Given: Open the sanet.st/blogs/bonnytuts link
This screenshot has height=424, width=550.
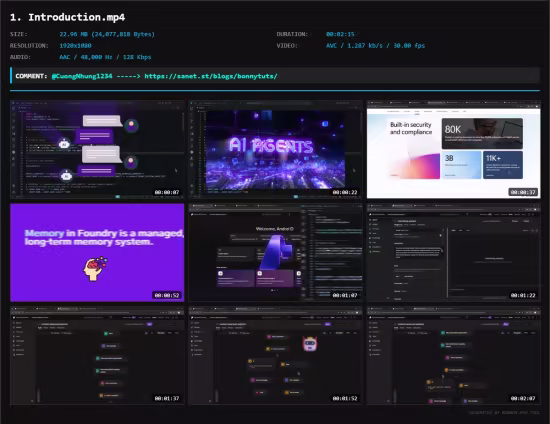Looking at the screenshot, I should point(211,76).
